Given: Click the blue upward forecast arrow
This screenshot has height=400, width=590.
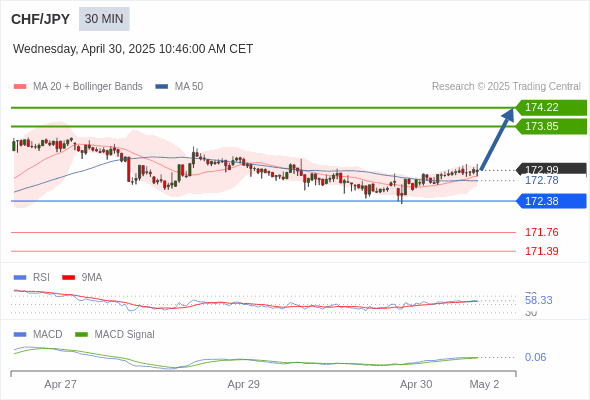Looking at the screenshot, I should tap(497, 139).
